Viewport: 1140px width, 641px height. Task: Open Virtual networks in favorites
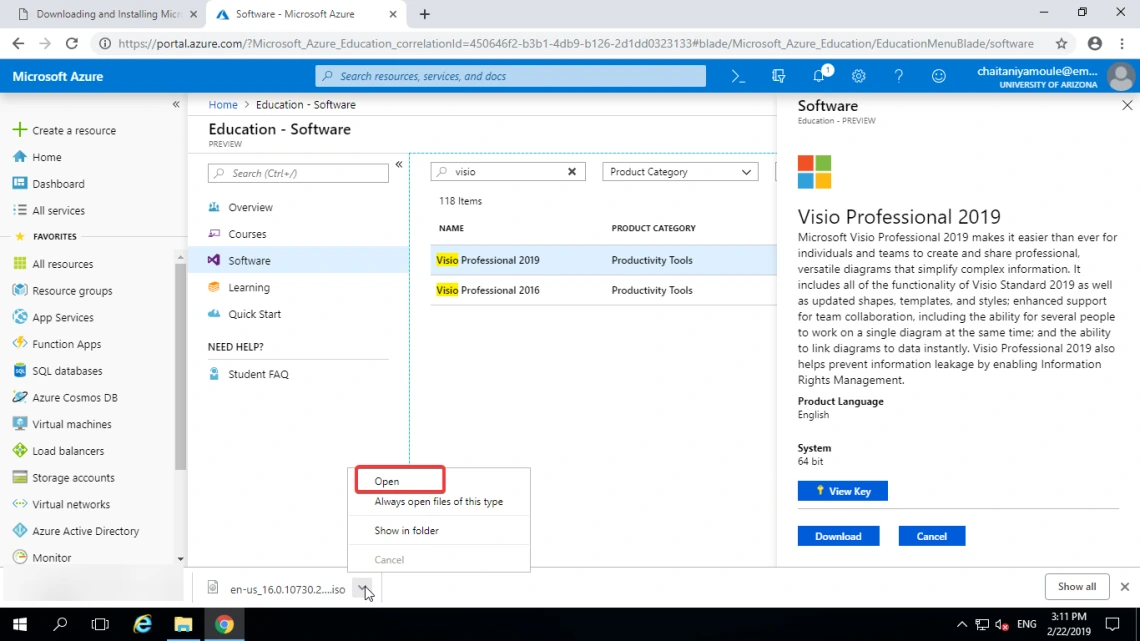pyautogui.click(x=71, y=504)
